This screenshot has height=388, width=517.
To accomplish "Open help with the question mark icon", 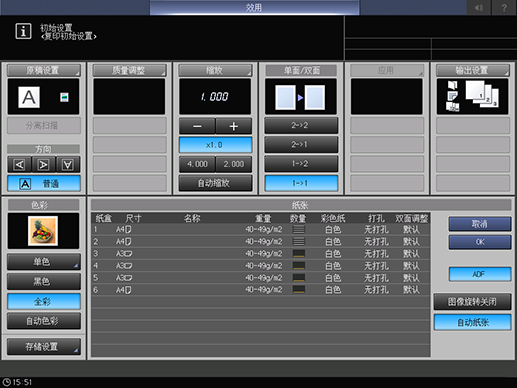I will pyautogui.click(x=504, y=7).
